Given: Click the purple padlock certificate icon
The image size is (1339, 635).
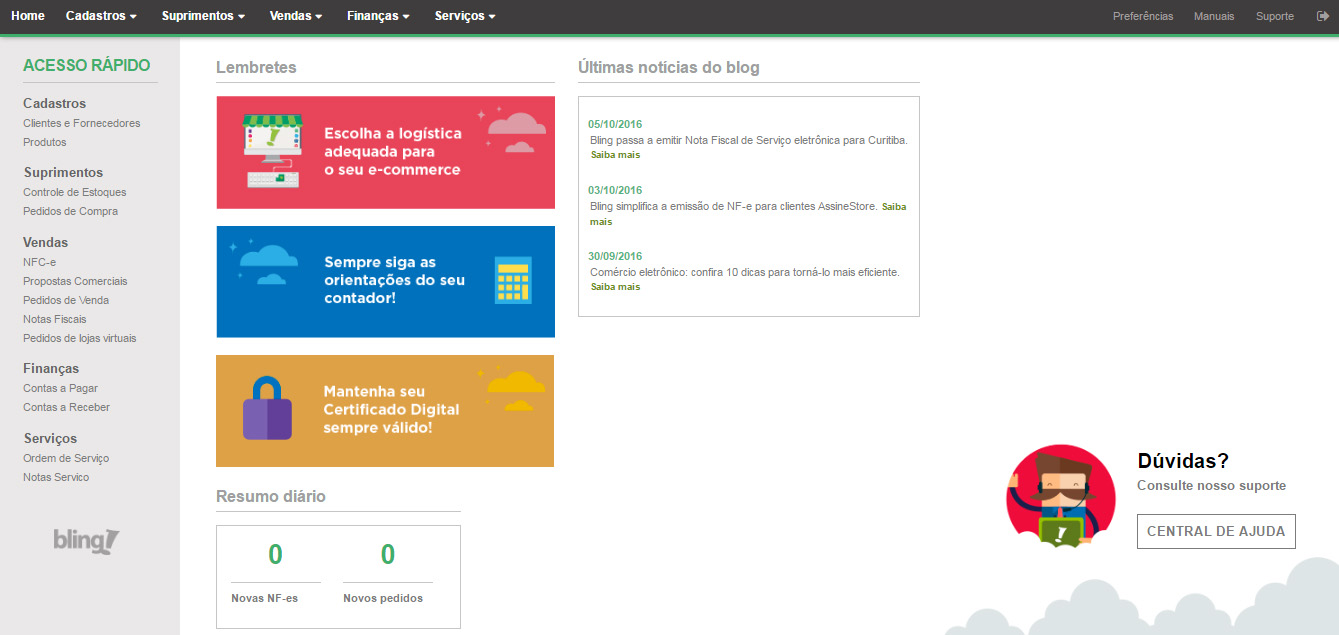Looking at the screenshot, I should (267, 408).
